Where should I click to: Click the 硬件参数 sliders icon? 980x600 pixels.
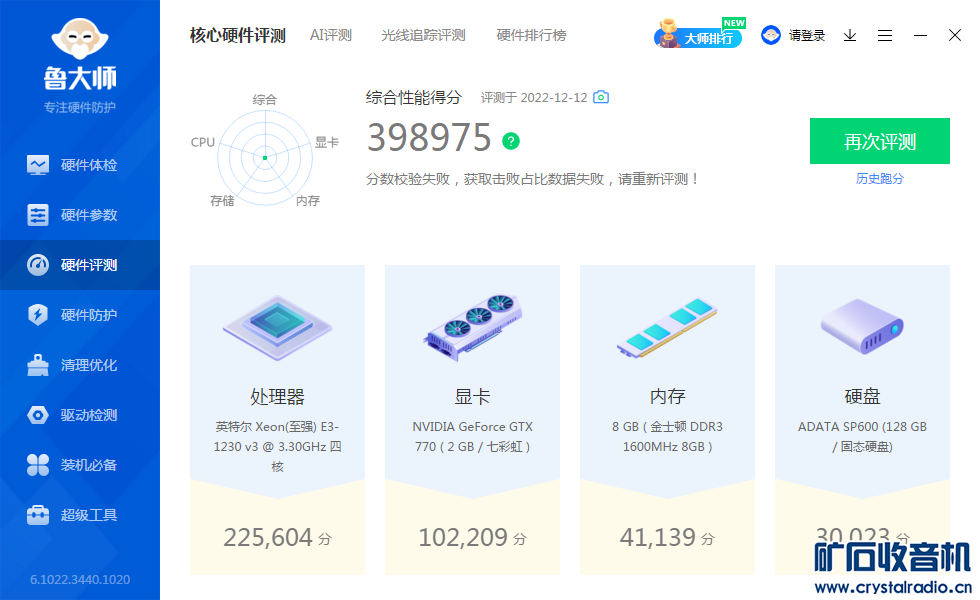[38, 215]
